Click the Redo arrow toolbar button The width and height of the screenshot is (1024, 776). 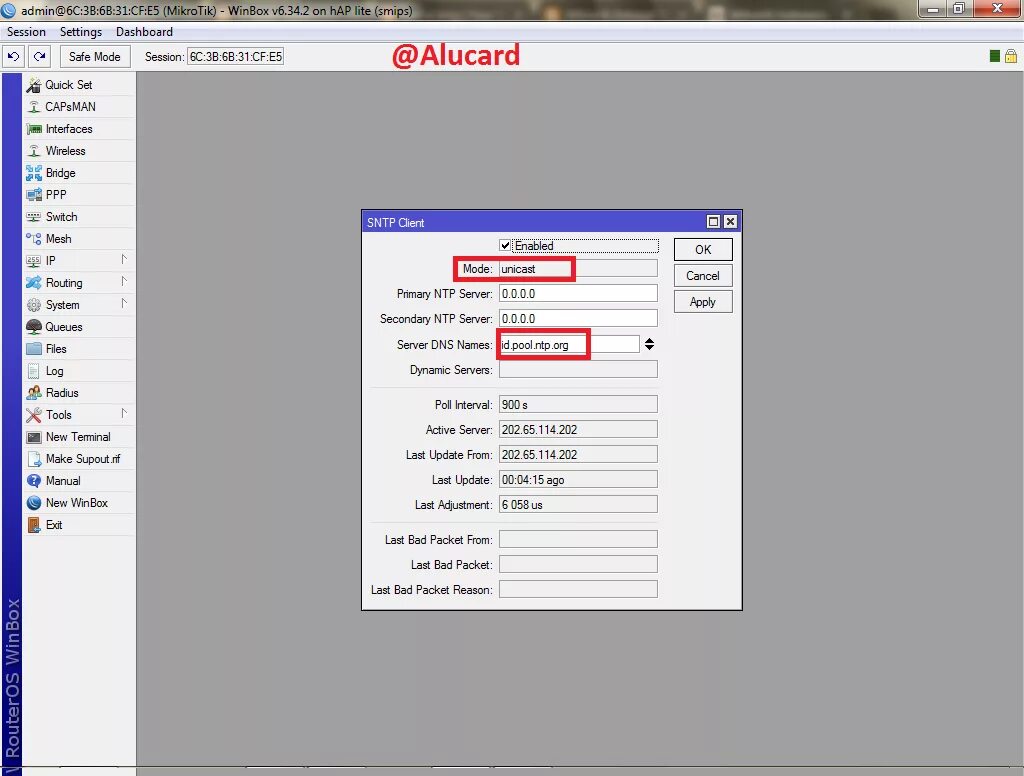pyautogui.click(x=39, y=57)
